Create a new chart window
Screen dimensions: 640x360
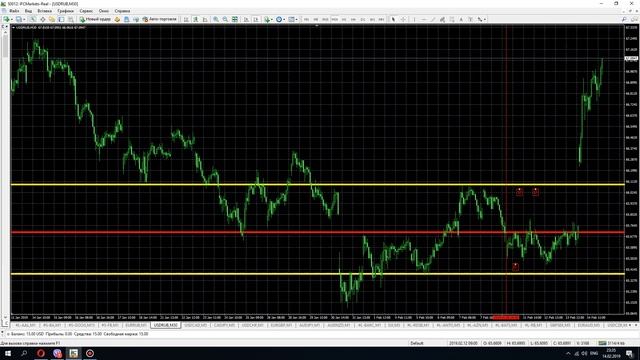pyautogui.click(x=6, y=19)
